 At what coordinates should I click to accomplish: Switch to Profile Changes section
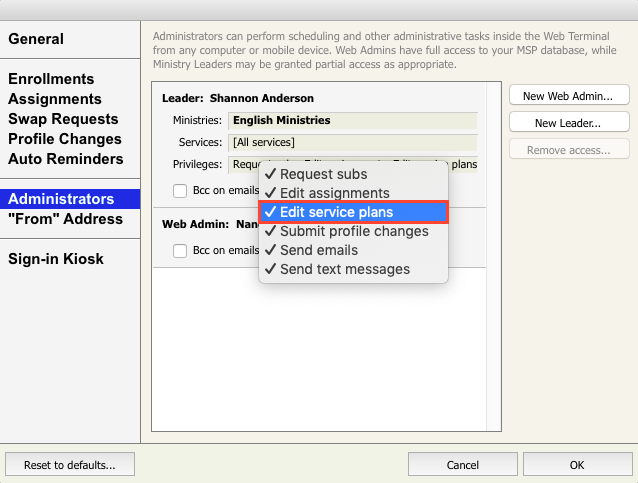click(65, 139)
